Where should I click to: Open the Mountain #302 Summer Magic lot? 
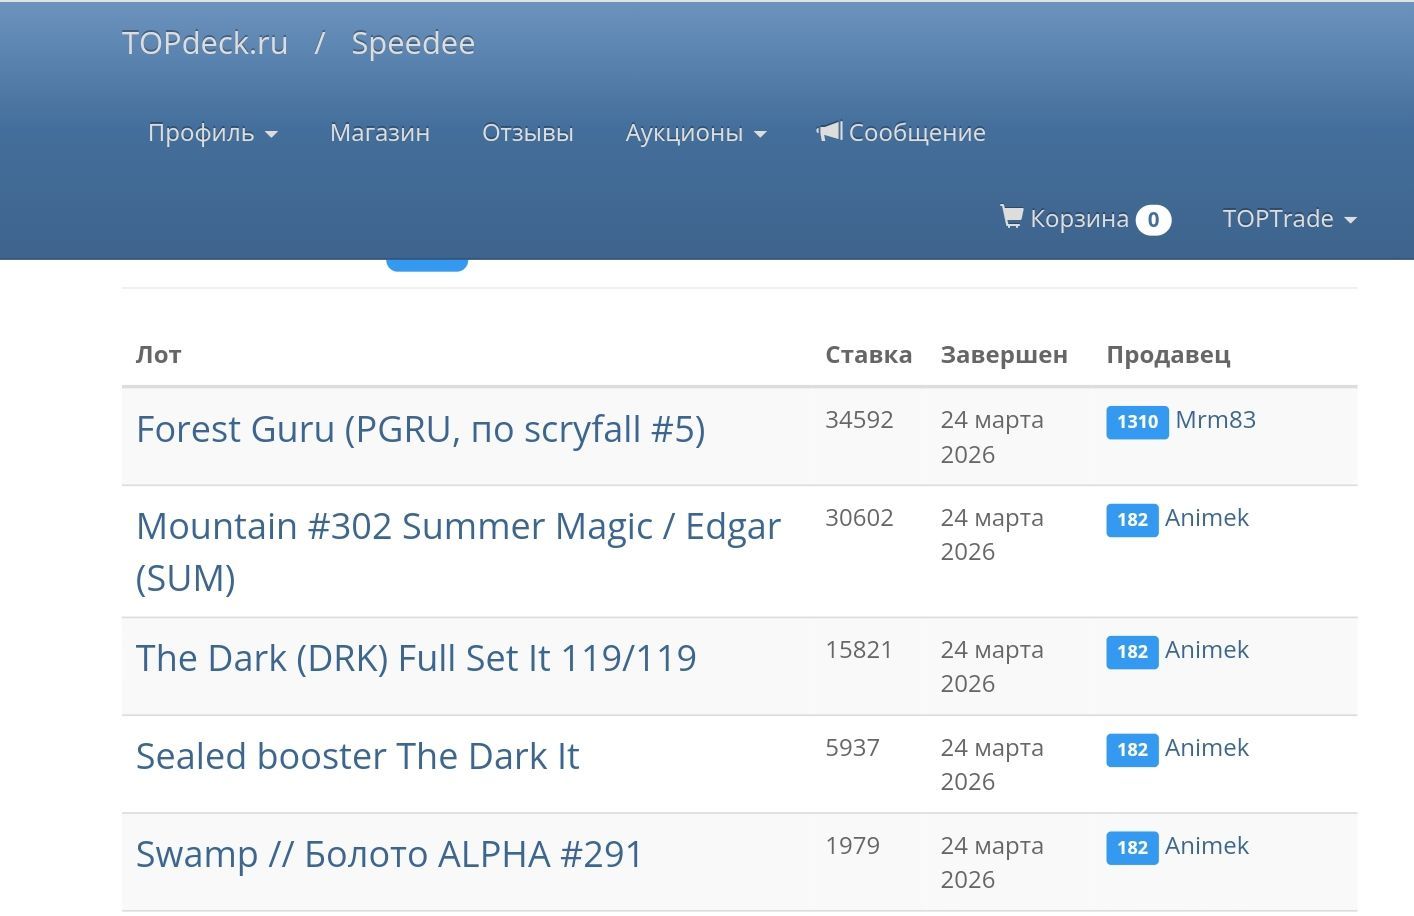457,527
